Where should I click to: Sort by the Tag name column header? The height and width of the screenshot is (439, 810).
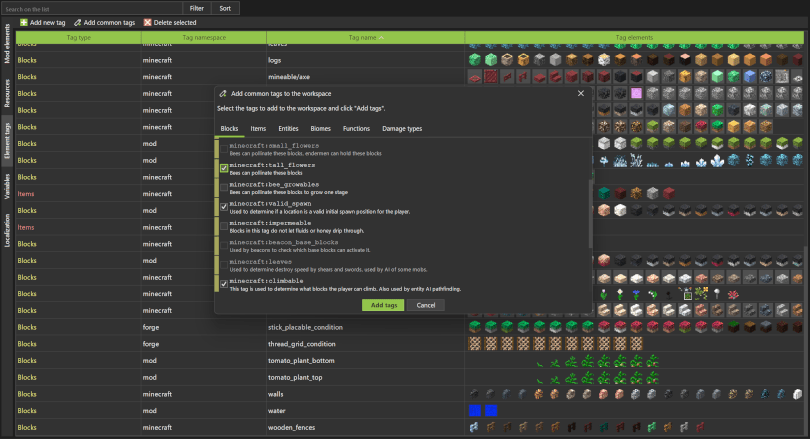[x=365, y=37]
